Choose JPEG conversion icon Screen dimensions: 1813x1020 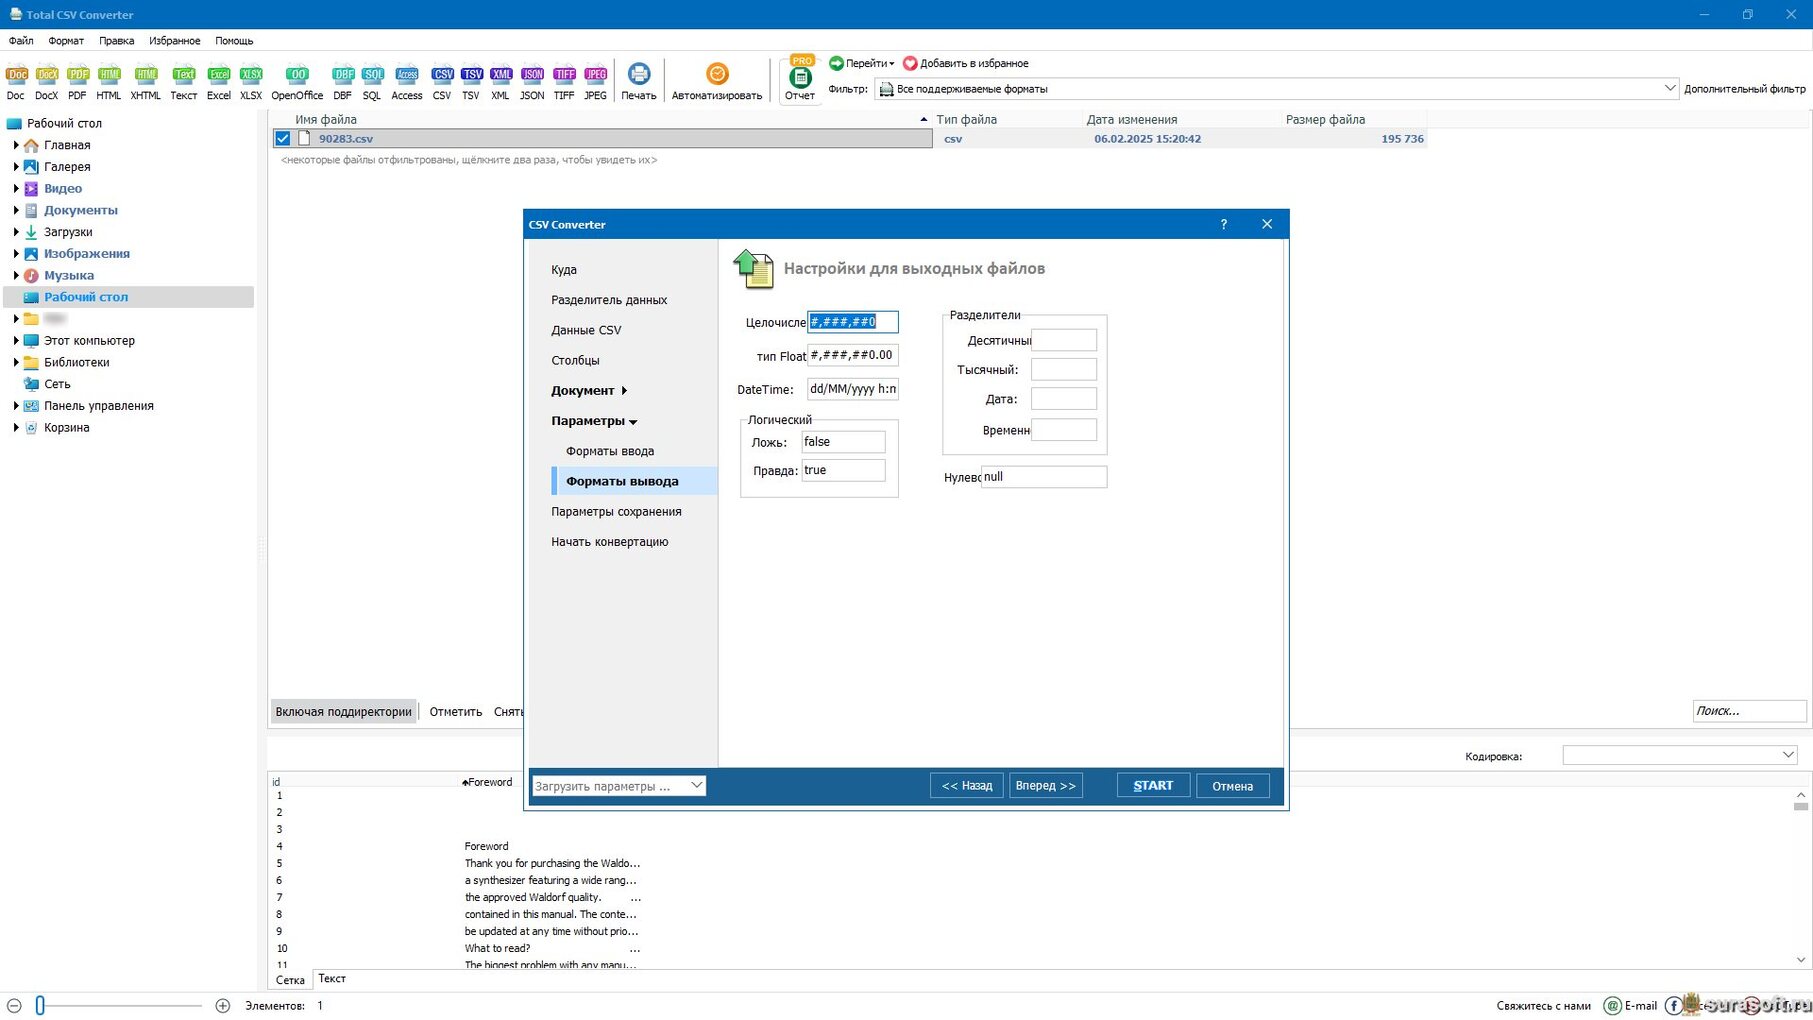point(595,82)
